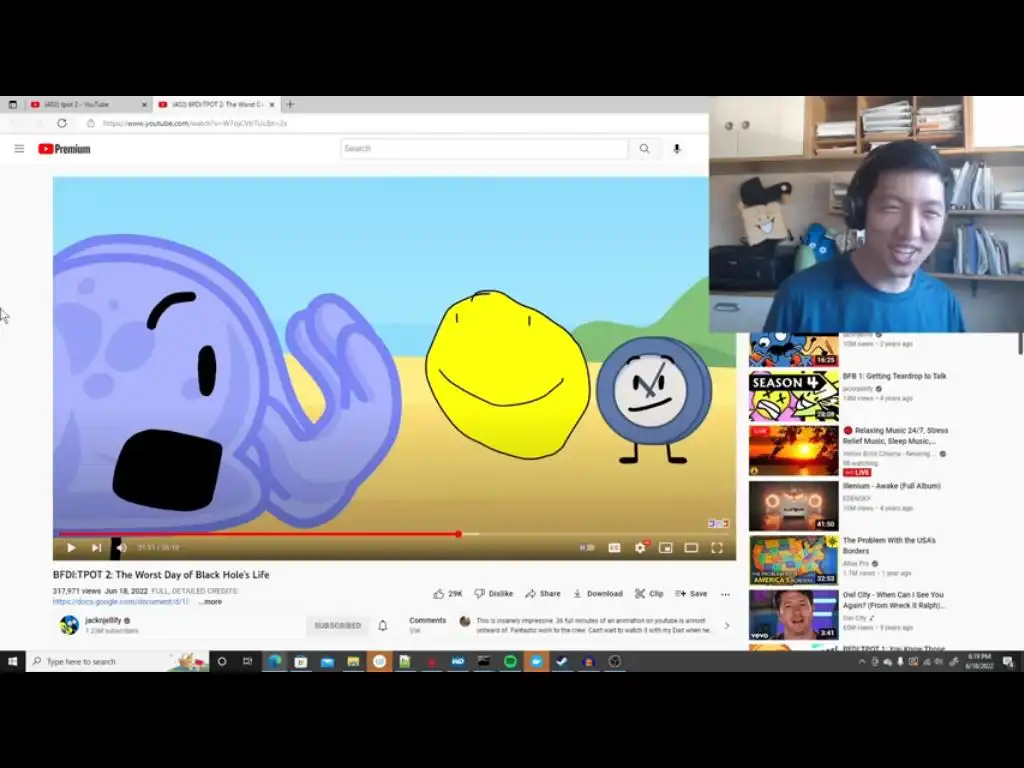Screen dimensions: 1024x768
Task: Reload the page
Action: point(62,123)
